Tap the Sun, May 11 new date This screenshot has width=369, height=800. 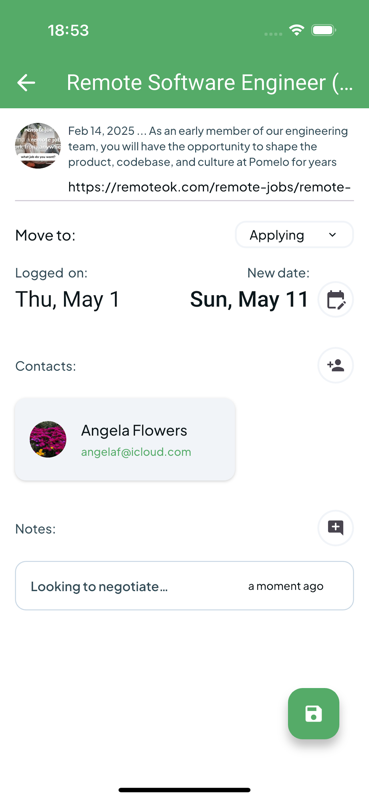pos(249,299)
